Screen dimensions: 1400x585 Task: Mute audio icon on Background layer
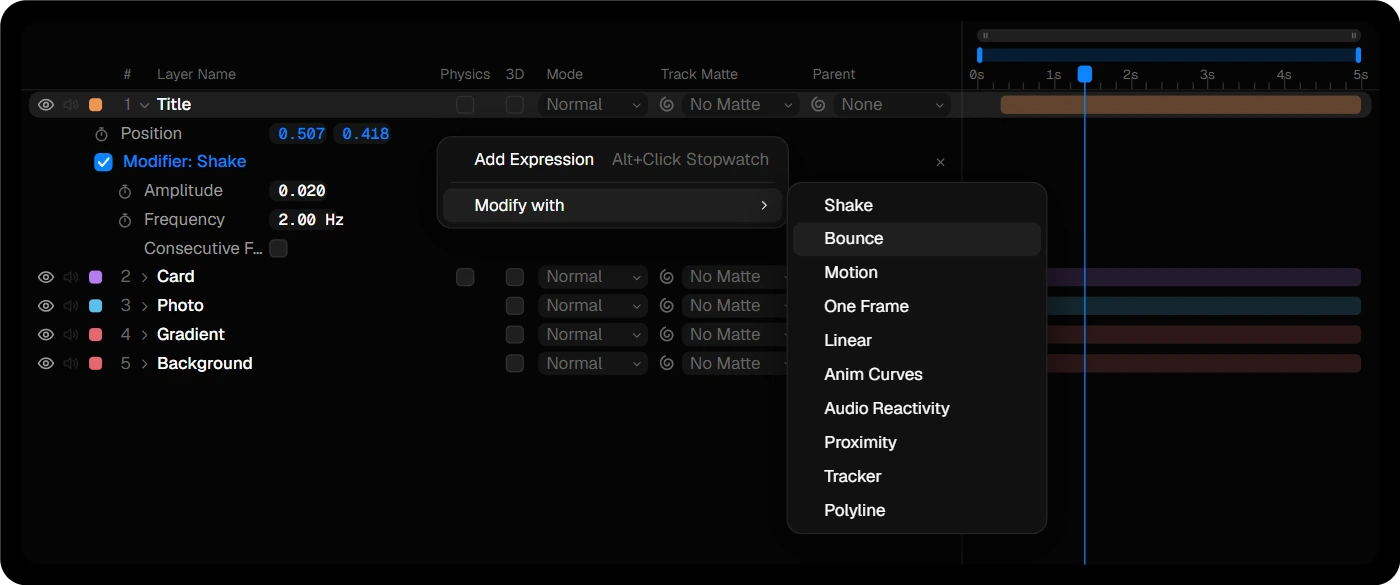pyautogui.click(x=71, y=364)
